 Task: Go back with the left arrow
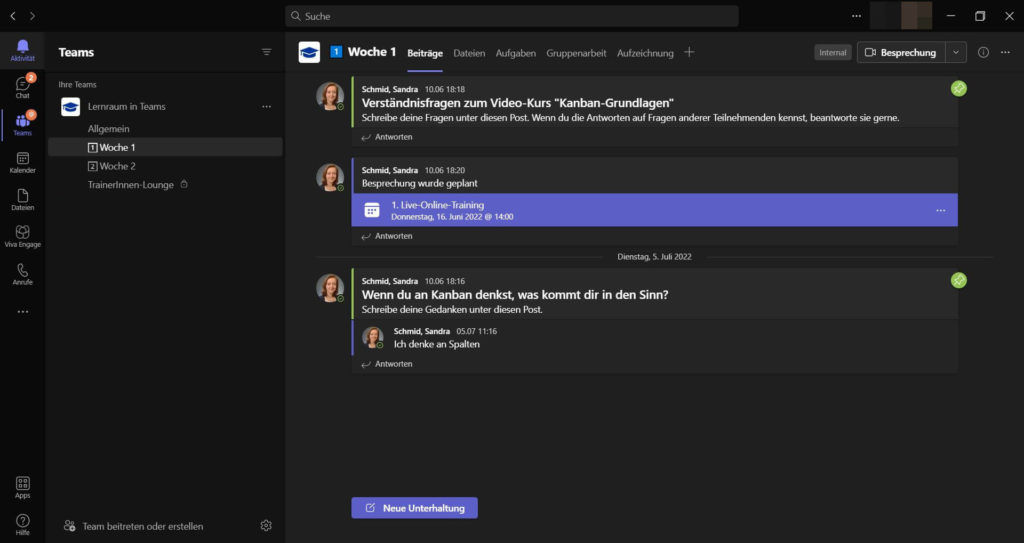pos(12,16)
